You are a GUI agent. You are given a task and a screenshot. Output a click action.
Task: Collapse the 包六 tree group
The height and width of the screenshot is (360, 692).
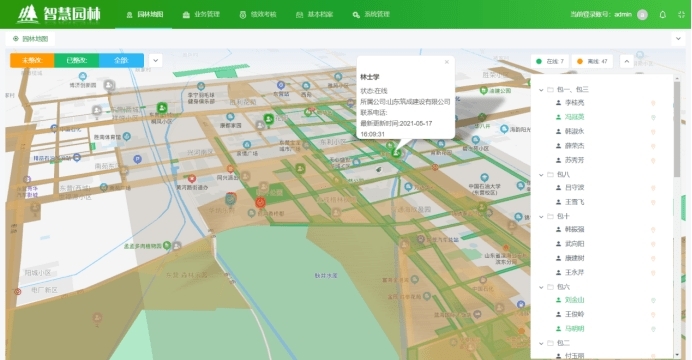tap(541, 287)
